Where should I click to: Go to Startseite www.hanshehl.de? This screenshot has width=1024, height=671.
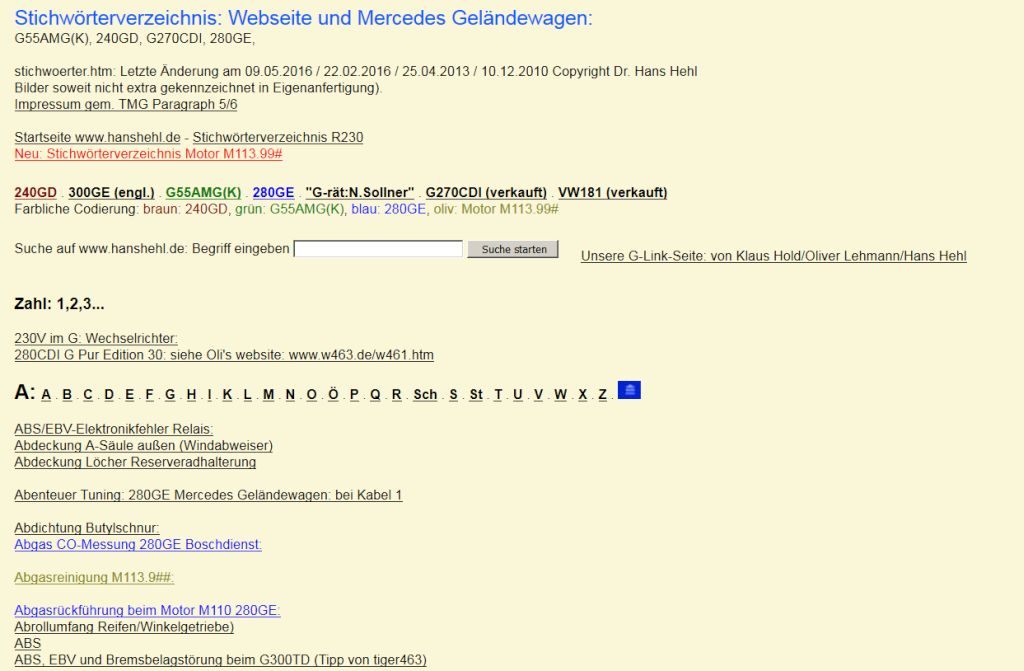[97, 137]
